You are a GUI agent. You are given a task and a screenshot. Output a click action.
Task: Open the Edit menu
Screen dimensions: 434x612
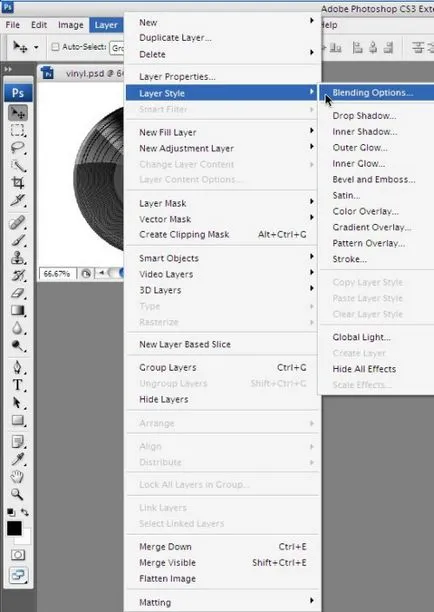[x=39, y=25]
